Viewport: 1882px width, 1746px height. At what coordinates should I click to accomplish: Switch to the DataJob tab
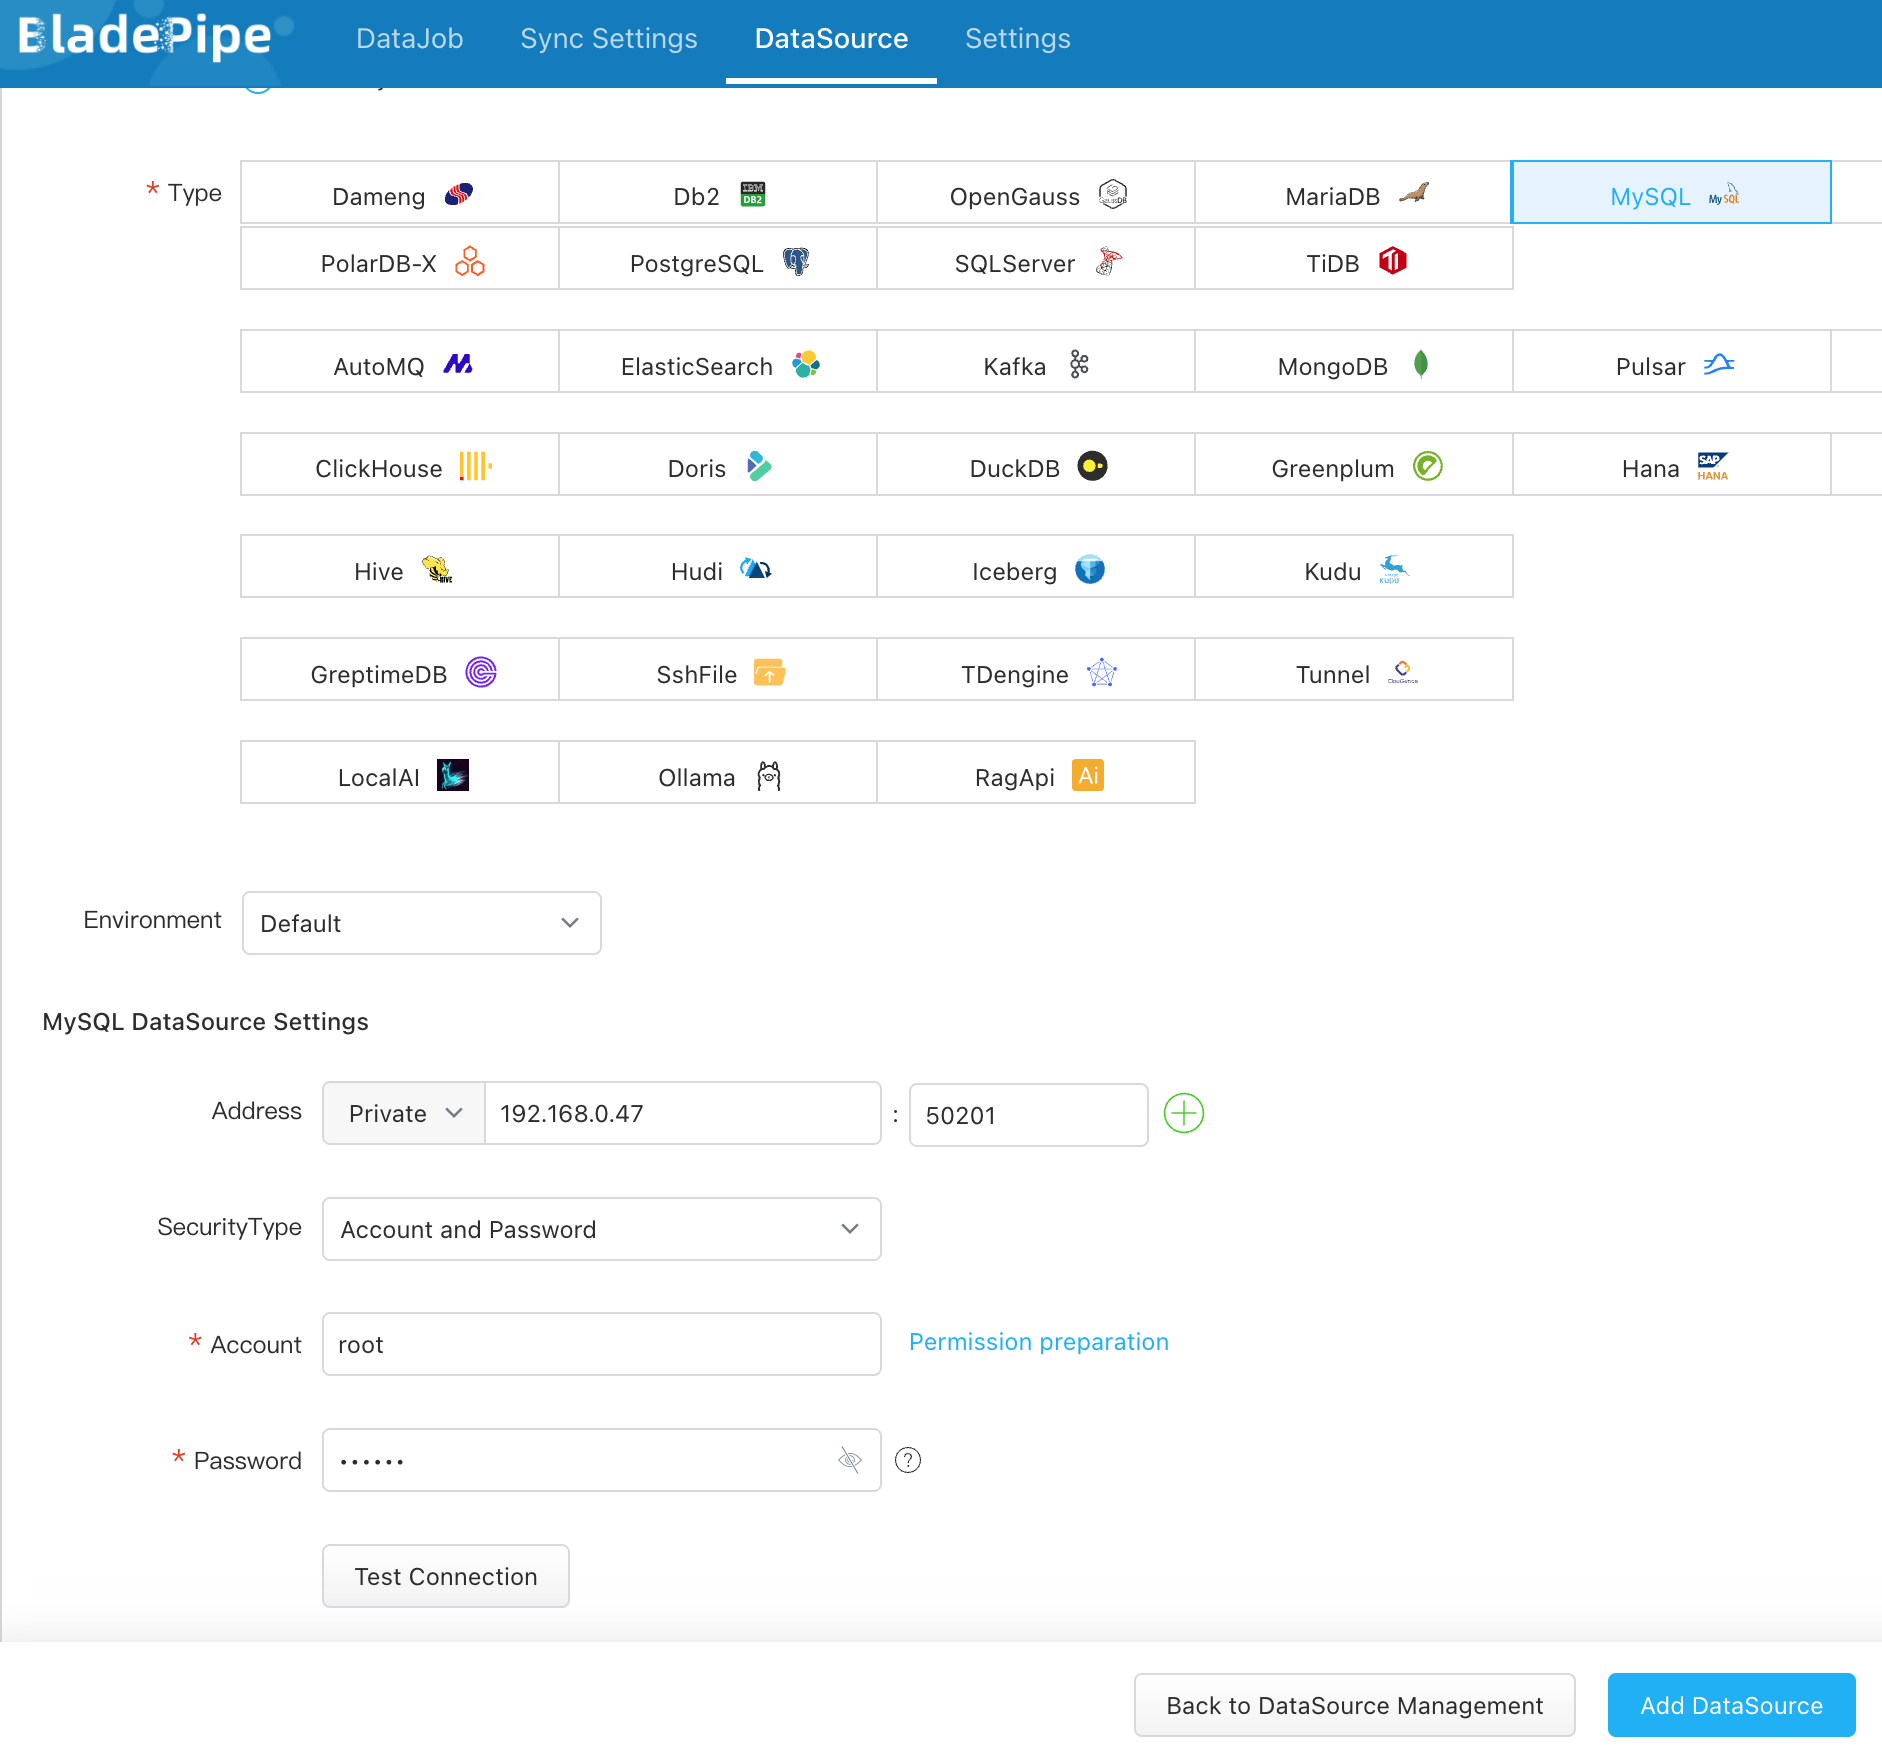pos(409,38)
